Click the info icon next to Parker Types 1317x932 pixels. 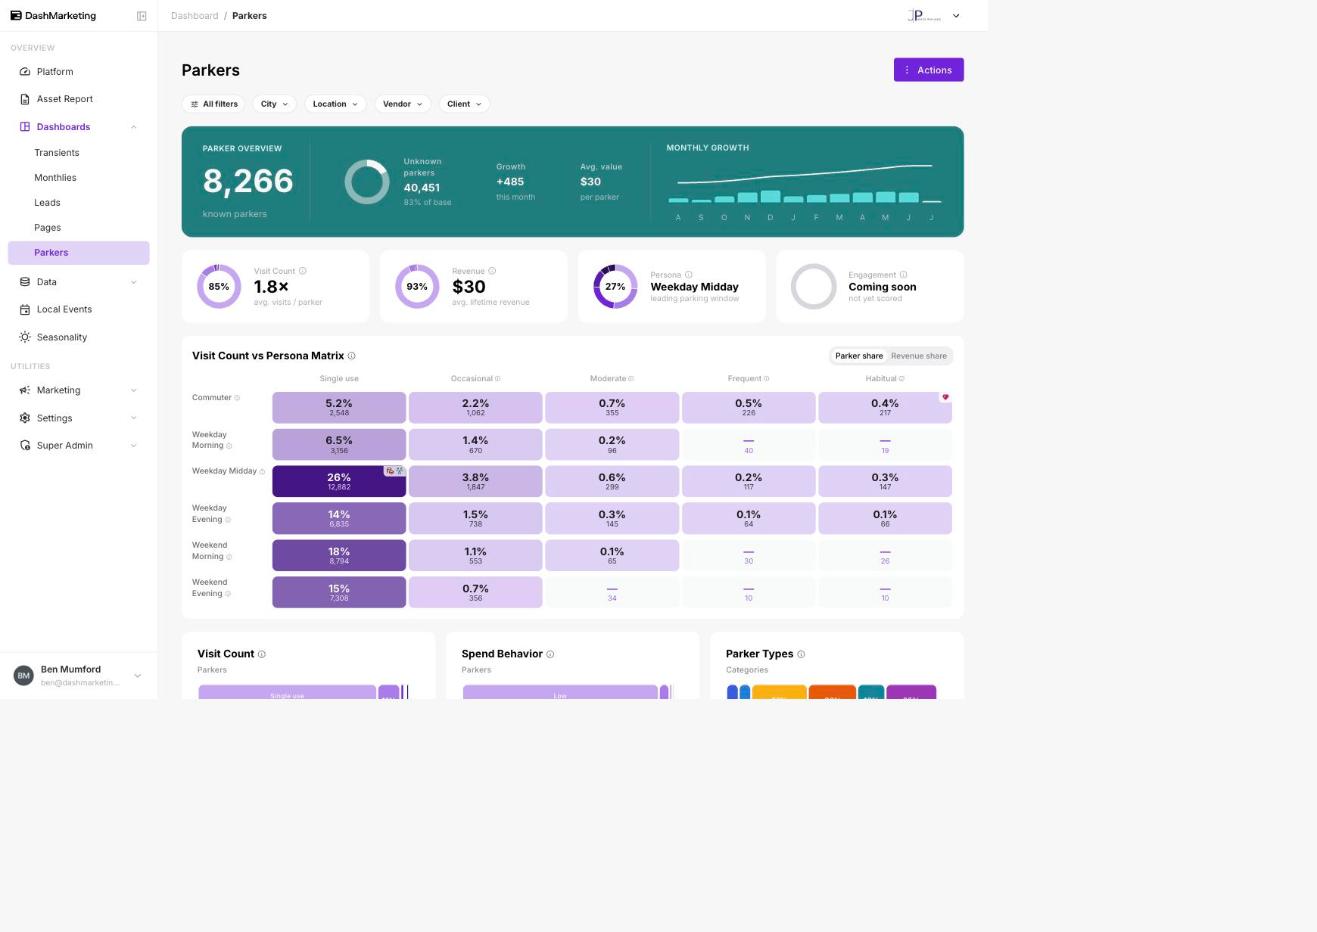click(801, 654)
